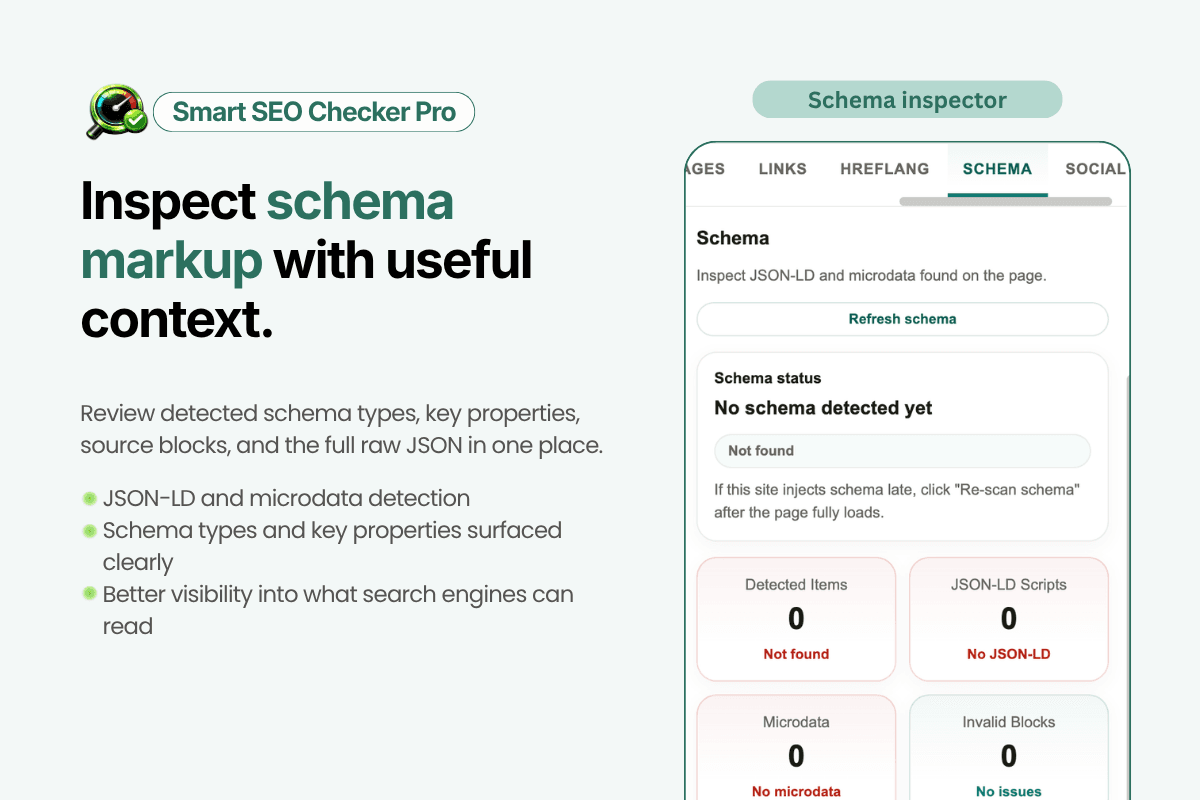Click the "Not found" status field

902,450
